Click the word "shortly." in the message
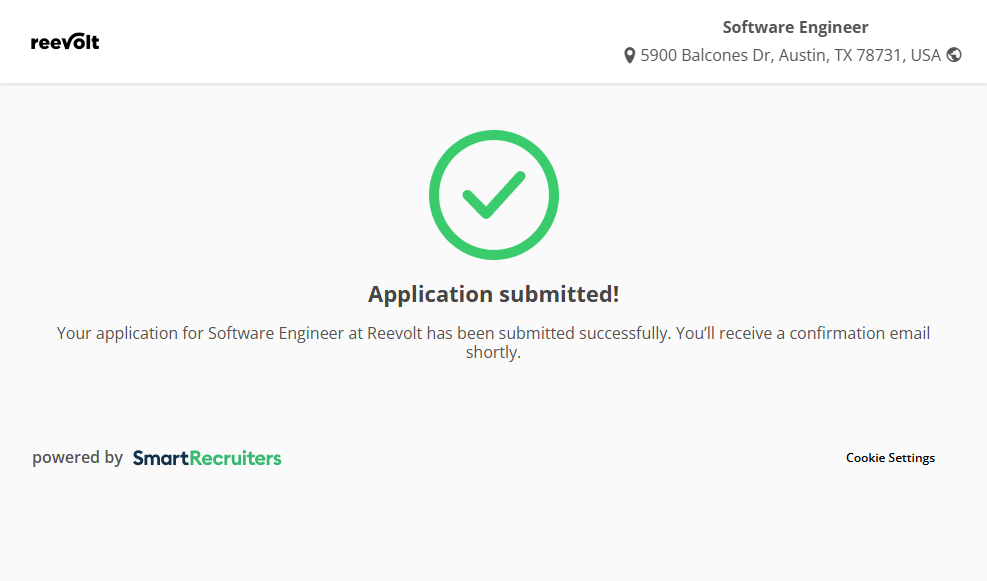 [x=494, y=352]
